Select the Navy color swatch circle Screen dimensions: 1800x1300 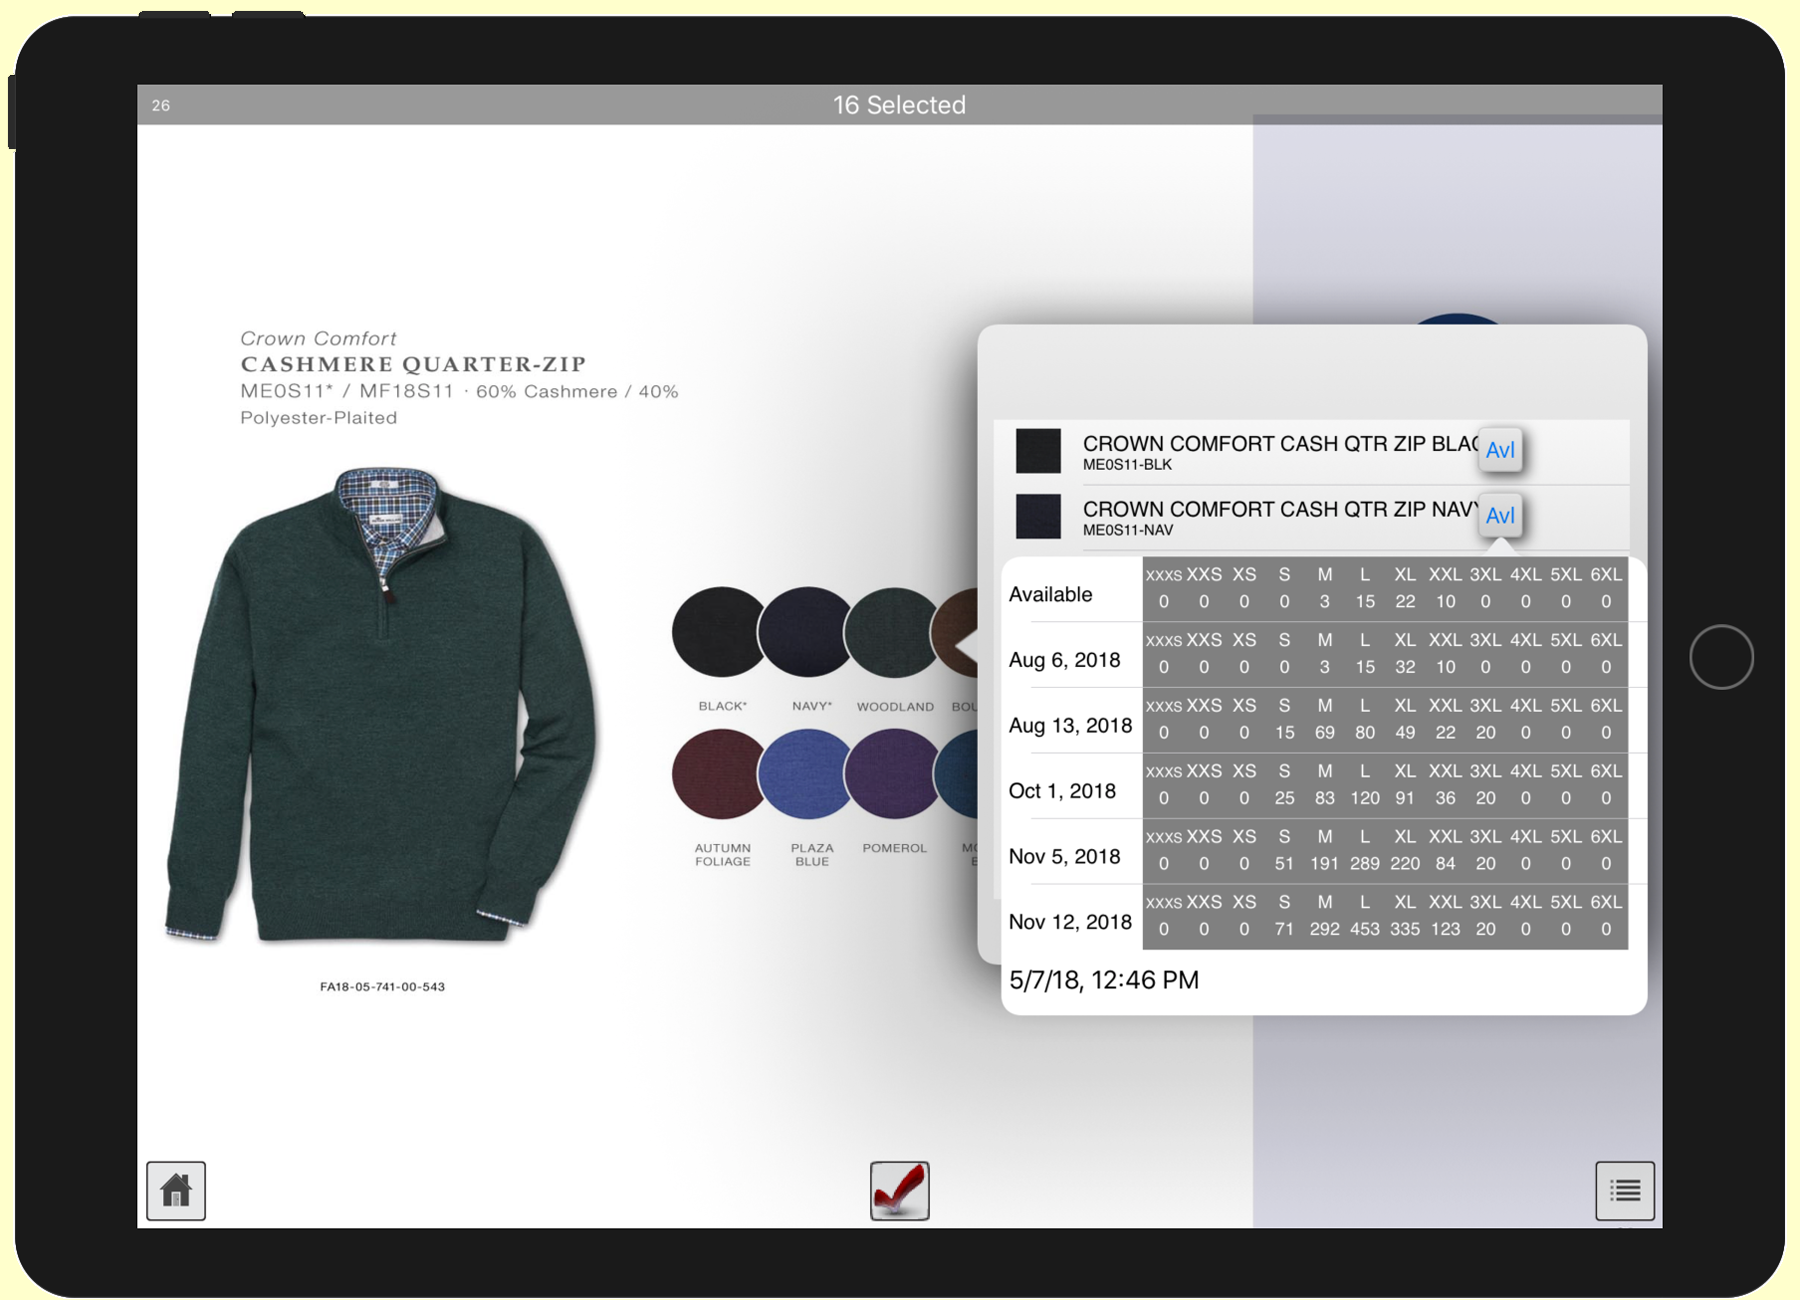(x=804, y=632)
